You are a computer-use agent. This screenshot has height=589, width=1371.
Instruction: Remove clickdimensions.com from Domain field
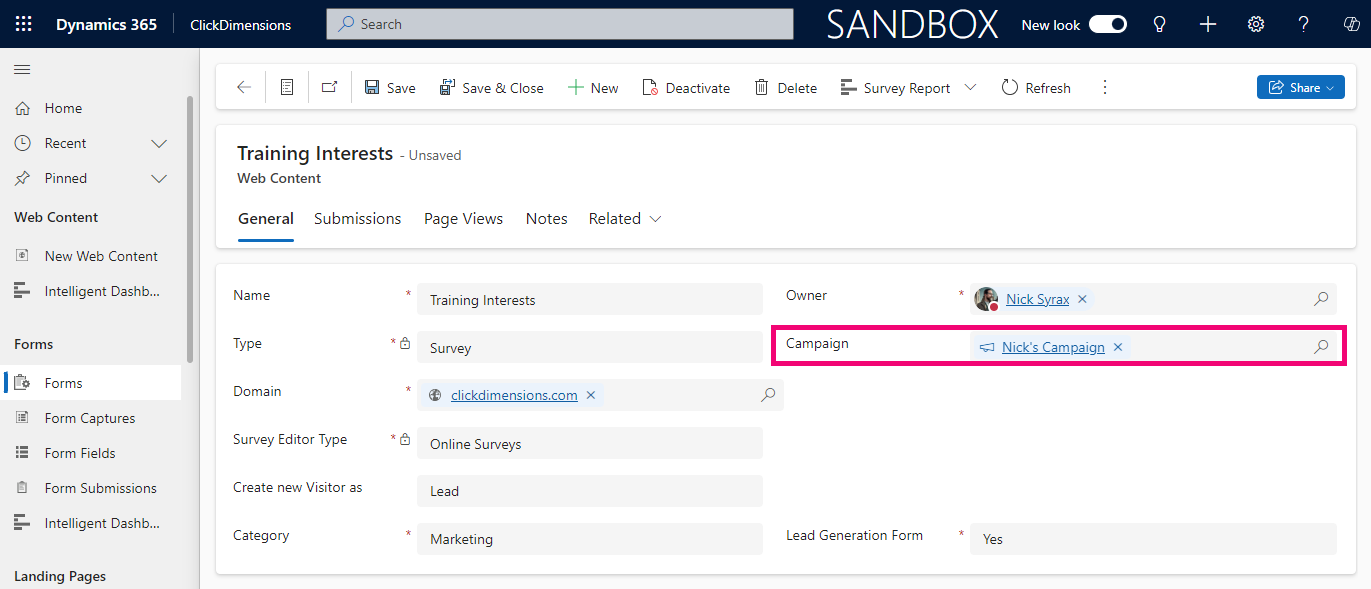[591, 395]
